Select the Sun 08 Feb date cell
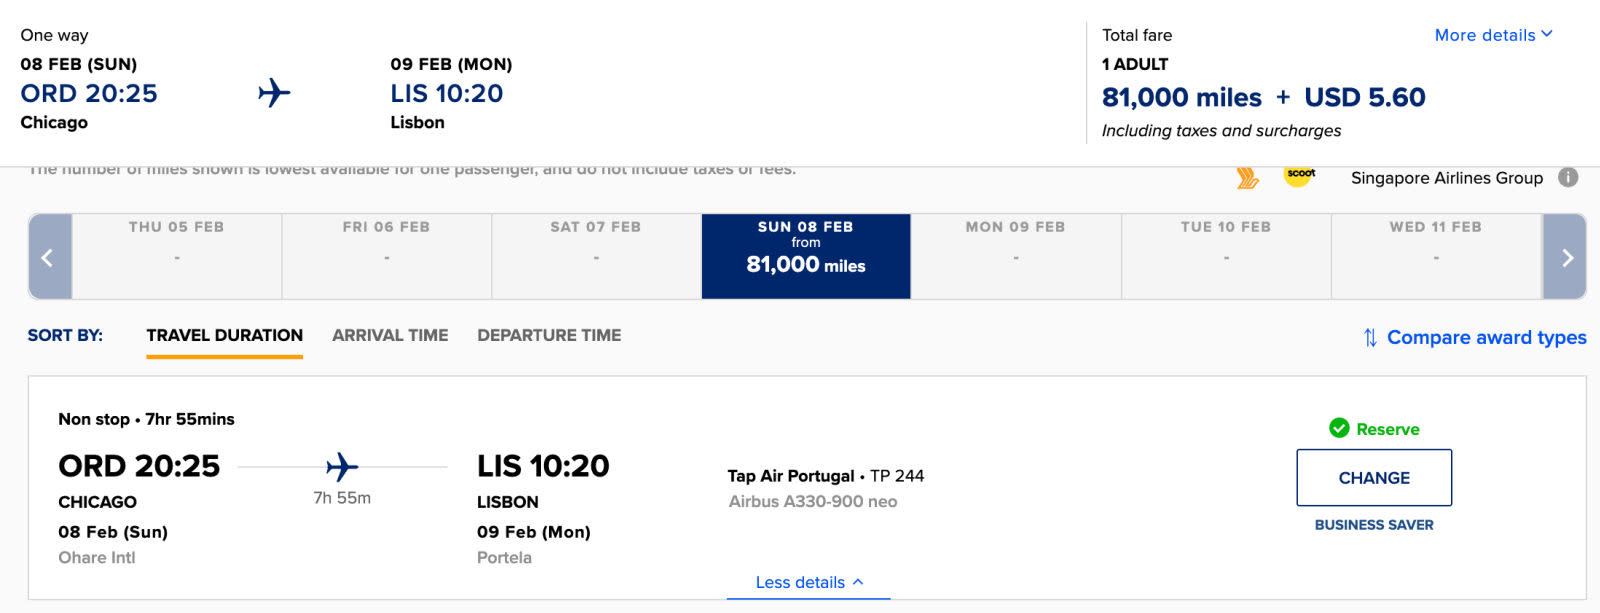Viewport: 1600px width, 613px height. point(806,256)
